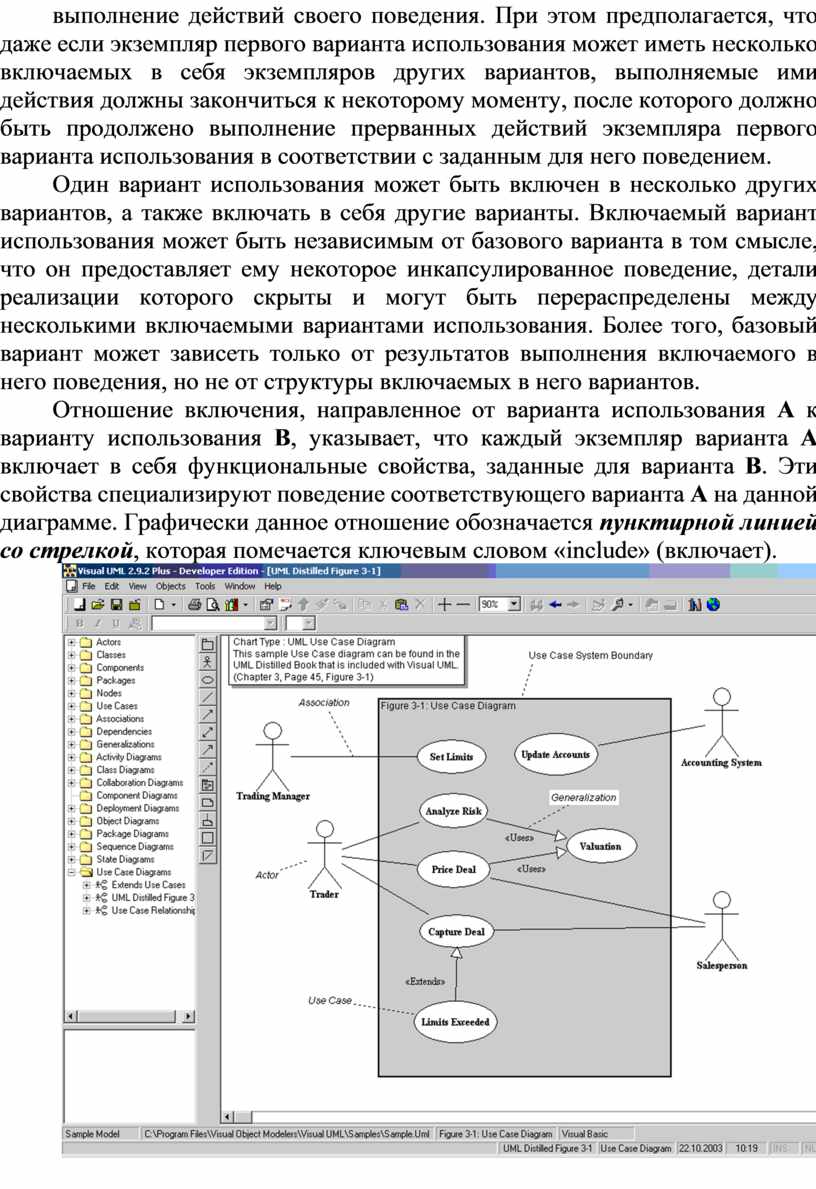Select the dashed dependency line tool
The height and width of the screenshot is (1189, 816).
coord(208,767)
